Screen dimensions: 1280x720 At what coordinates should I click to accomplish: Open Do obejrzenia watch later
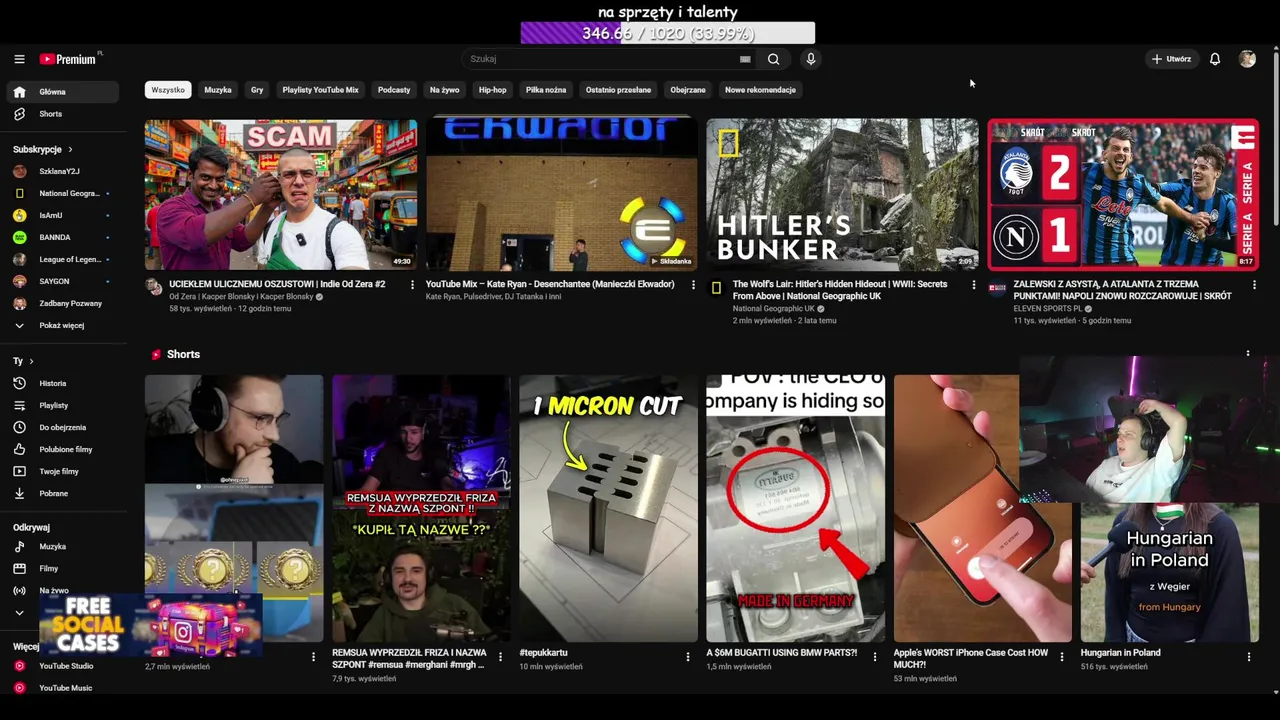point(62,427)
